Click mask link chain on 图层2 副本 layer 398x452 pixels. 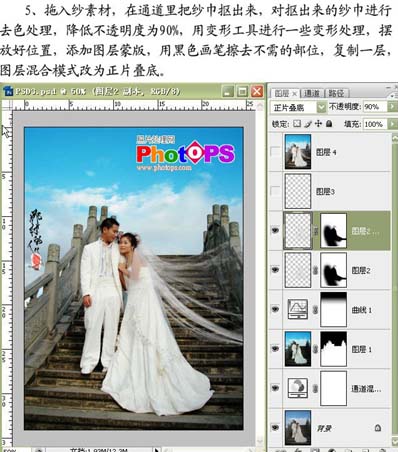(x=315, y=231)
